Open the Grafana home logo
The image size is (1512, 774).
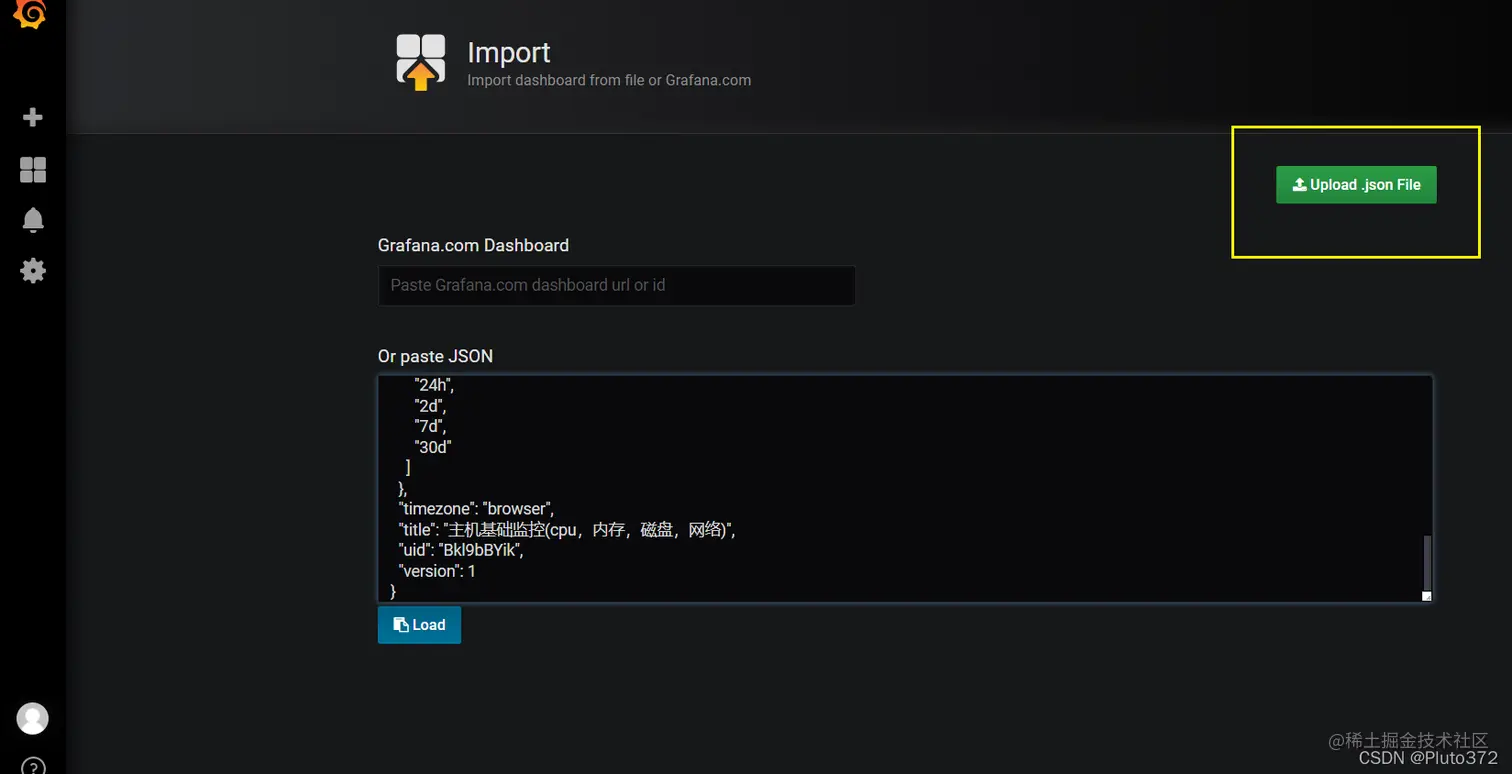[32, 14]
